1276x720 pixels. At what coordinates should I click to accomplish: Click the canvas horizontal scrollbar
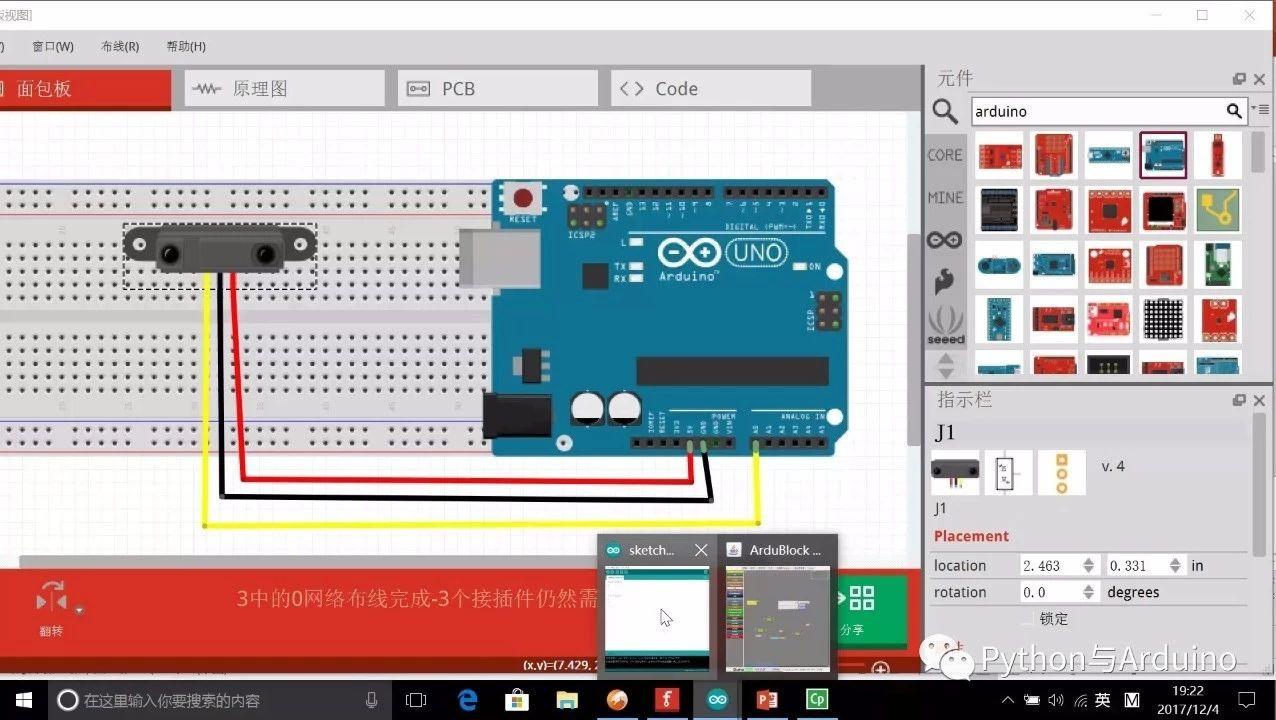310,561
